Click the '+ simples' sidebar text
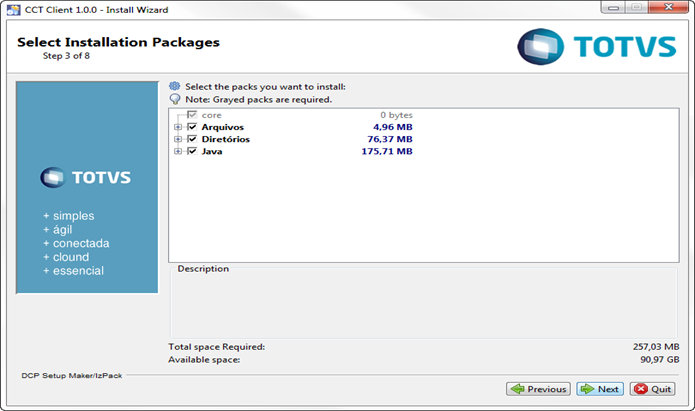The height and width of the screenshot is (411, 695). pyautogui.click(x=69, y=216)
